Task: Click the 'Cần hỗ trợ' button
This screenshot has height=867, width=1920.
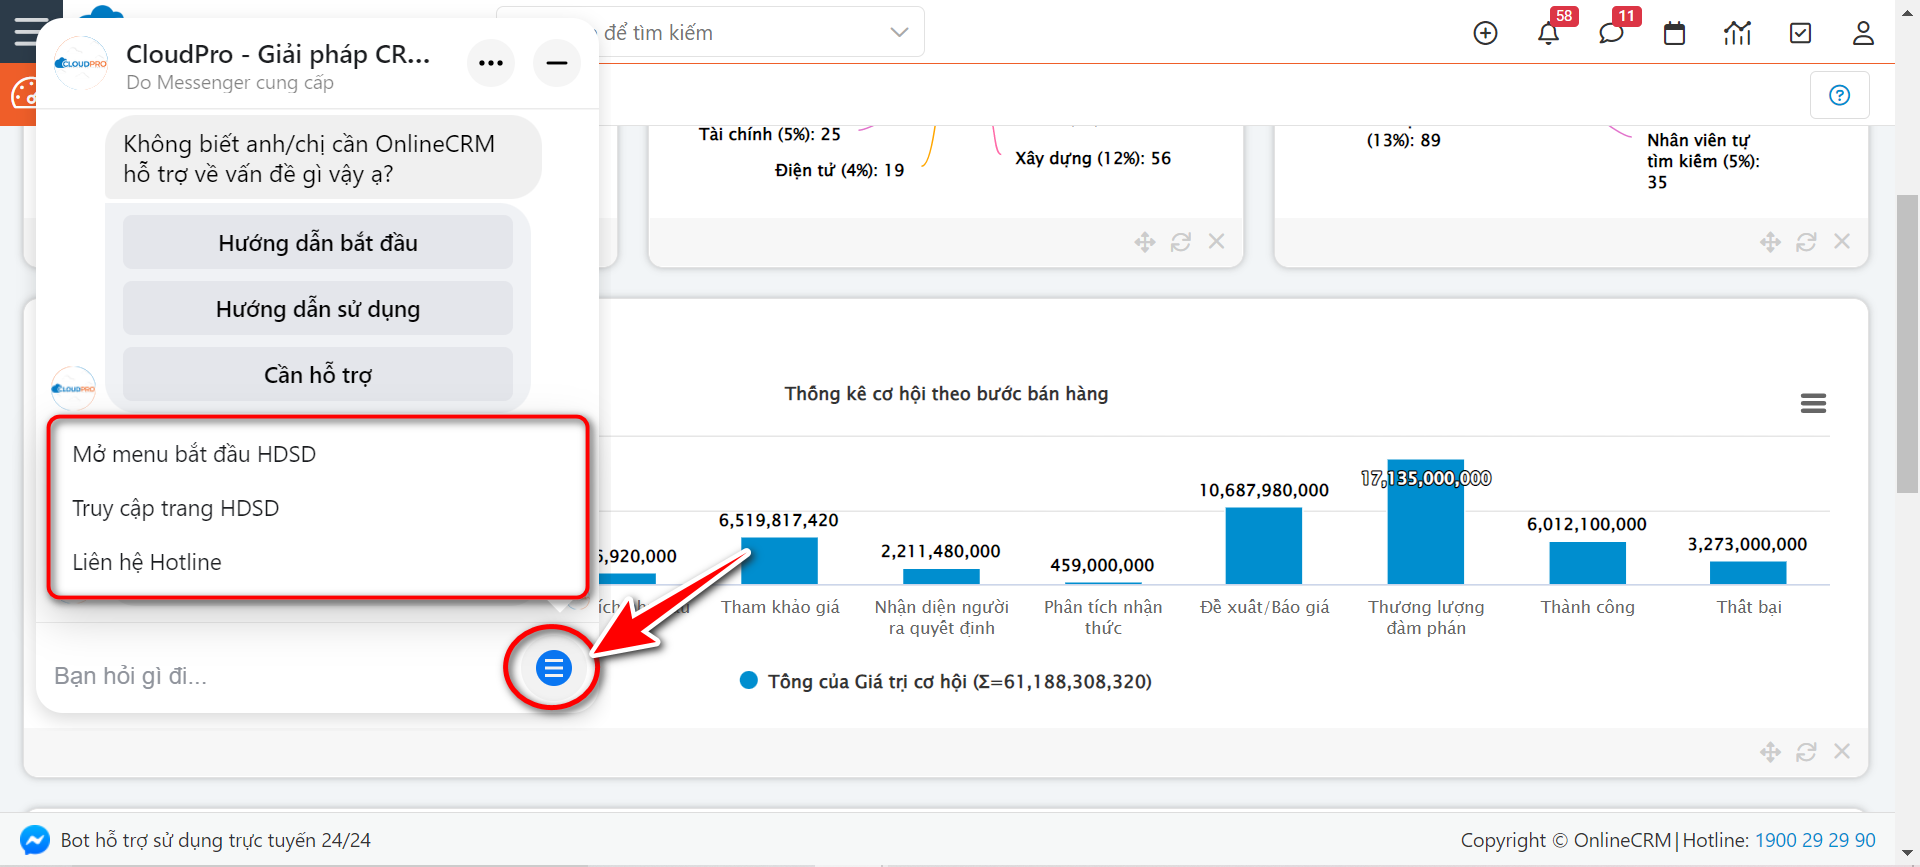Action: tap(318, 375)
